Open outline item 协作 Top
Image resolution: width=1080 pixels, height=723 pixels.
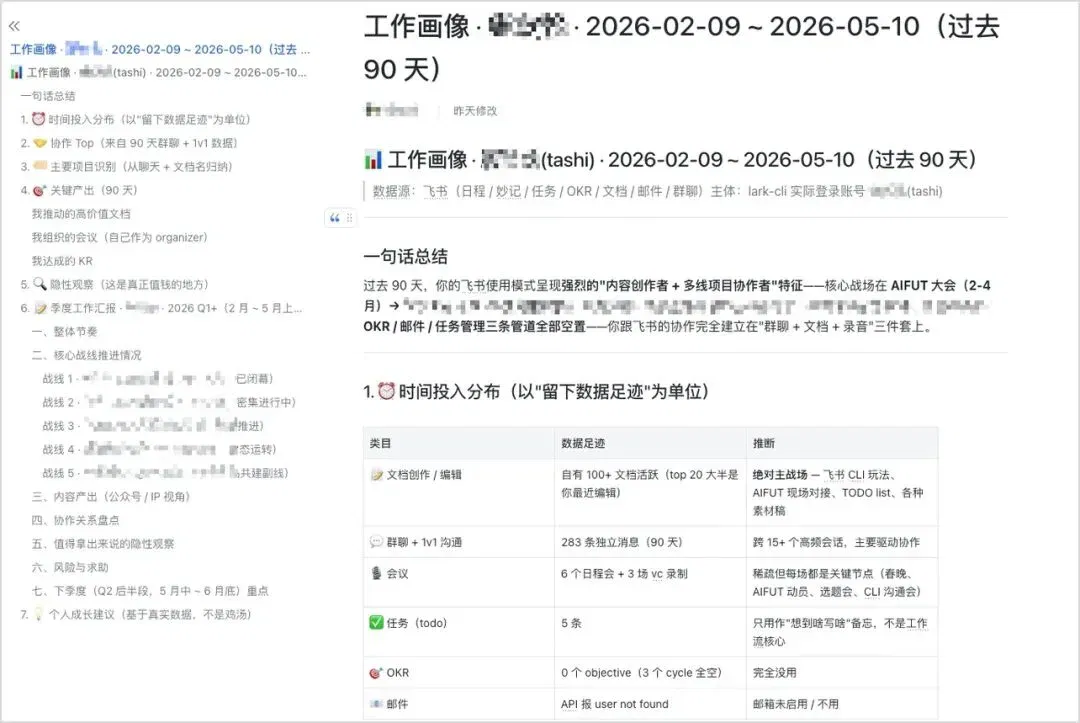(x=129, y=143)
